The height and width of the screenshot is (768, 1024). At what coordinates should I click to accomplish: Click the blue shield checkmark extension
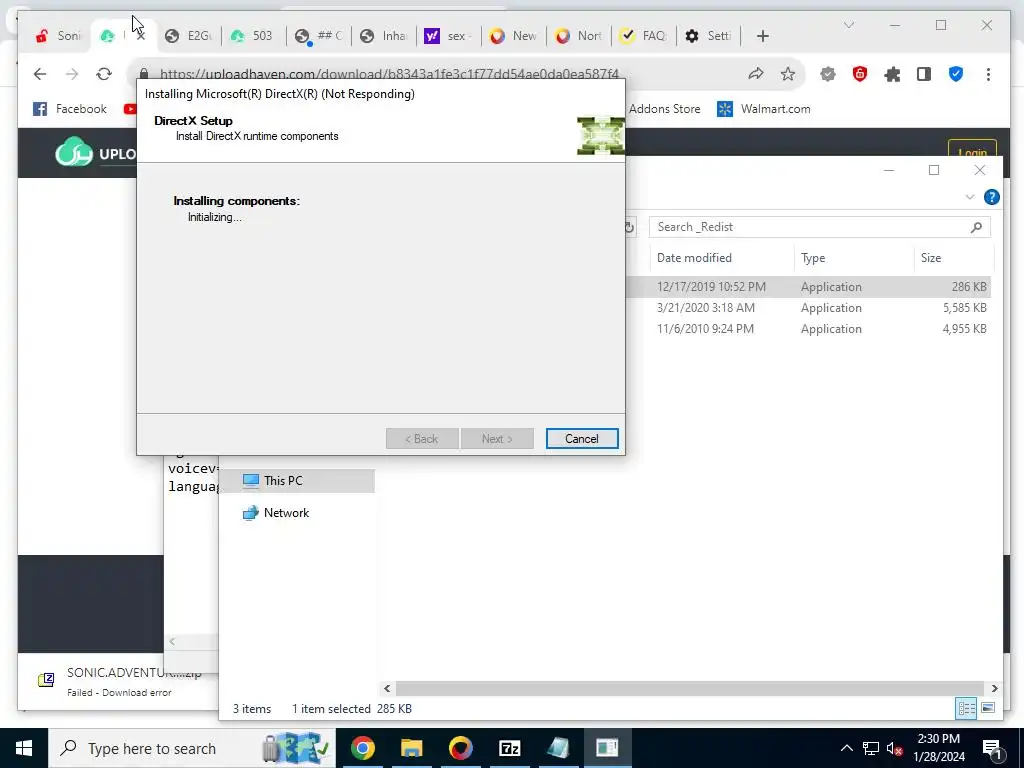click(x=956, y=74)
